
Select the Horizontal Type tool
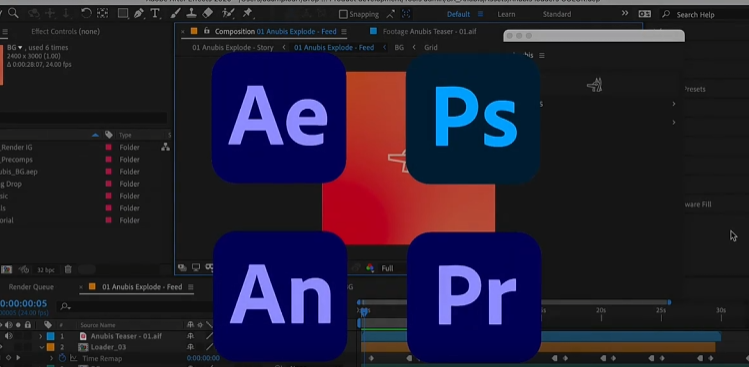[x=155, y=13]
